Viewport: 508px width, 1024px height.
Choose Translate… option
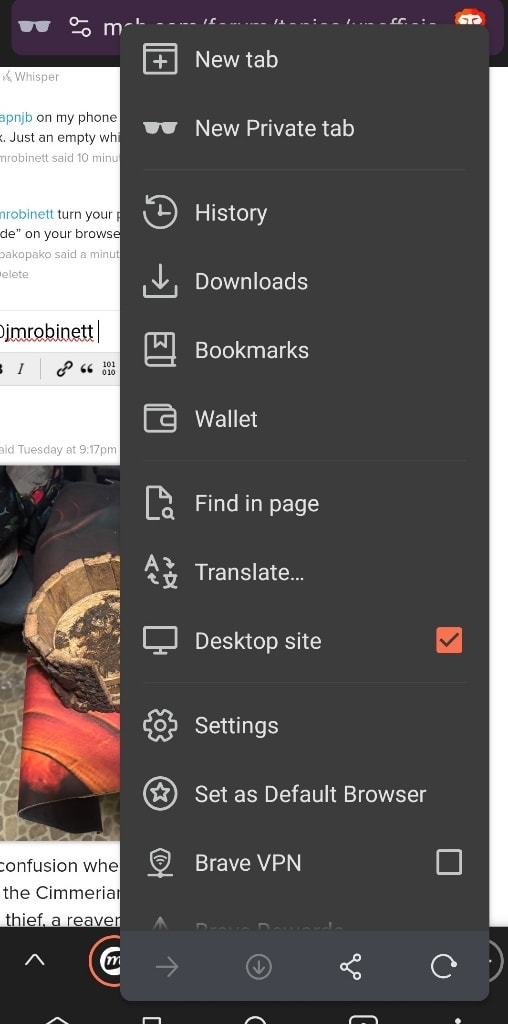coord(304,572)
